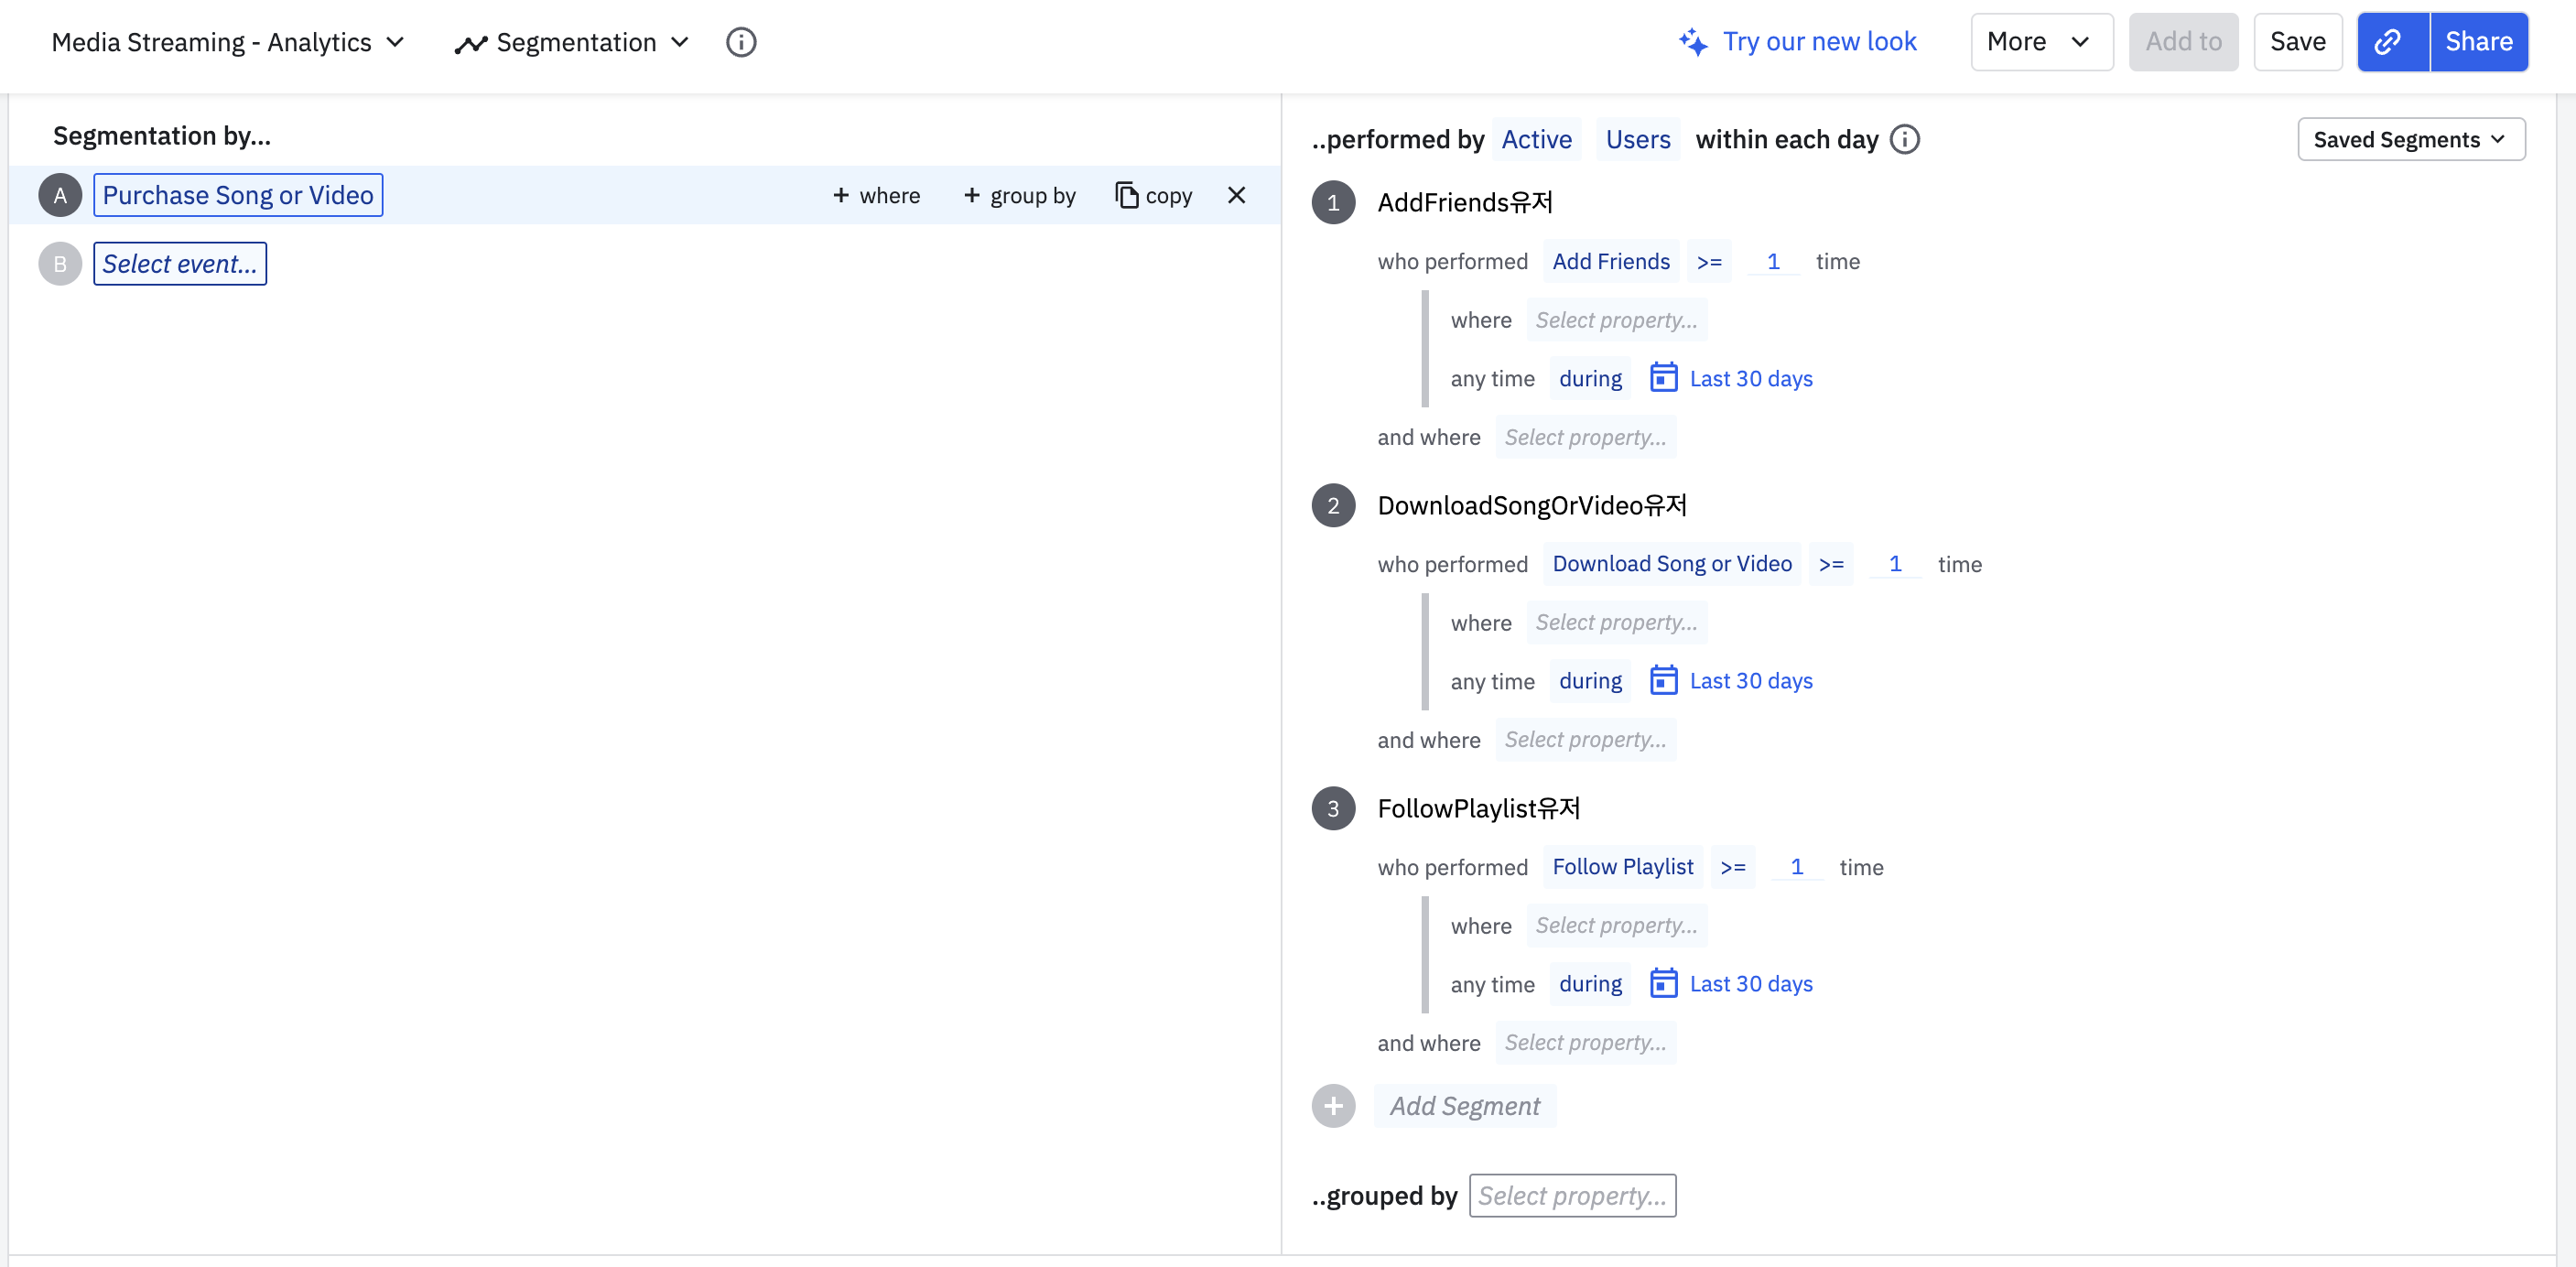This screenshot has height=1267, width=2576.
Task: Click the grouped by Select property field
Action: (x=1572, y=1196)
